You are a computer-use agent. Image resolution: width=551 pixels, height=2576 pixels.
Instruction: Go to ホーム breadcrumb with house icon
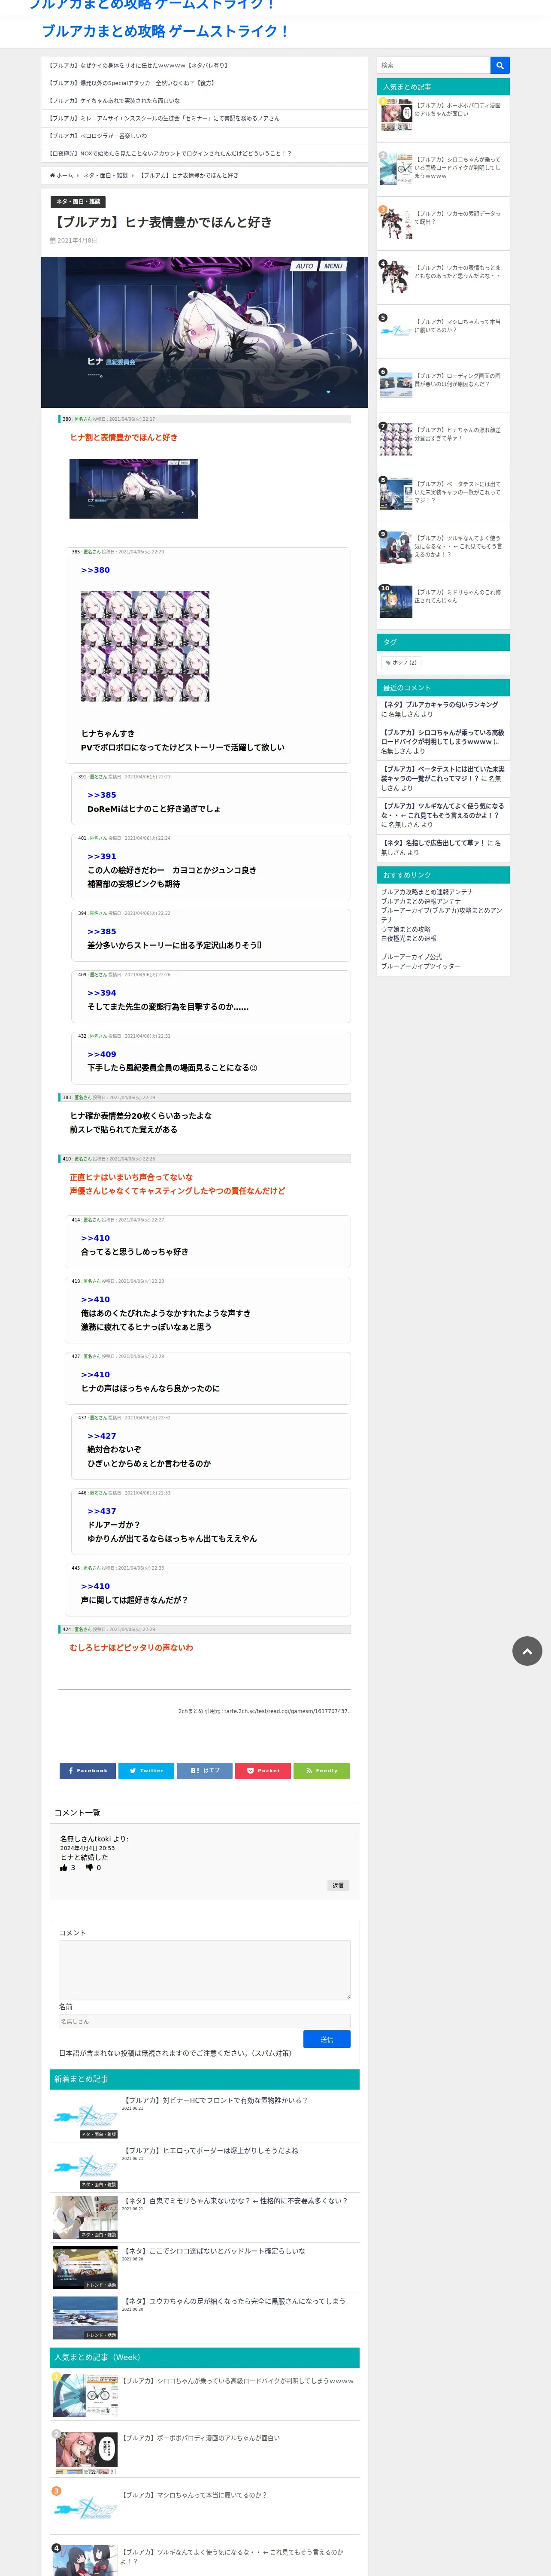pyautogui.click(x=62, y=175)
